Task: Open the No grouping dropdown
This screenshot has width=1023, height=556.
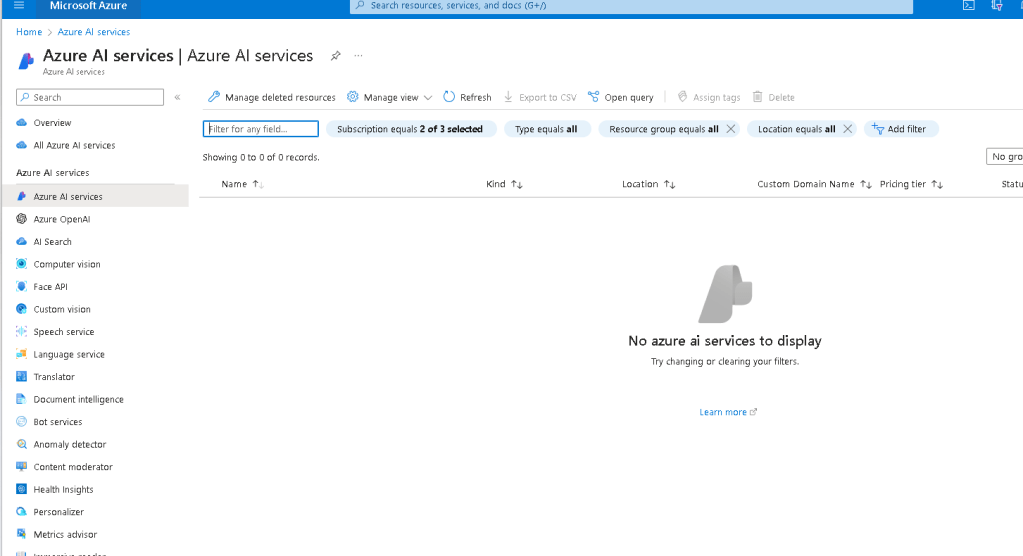Action: (1005, 157)
